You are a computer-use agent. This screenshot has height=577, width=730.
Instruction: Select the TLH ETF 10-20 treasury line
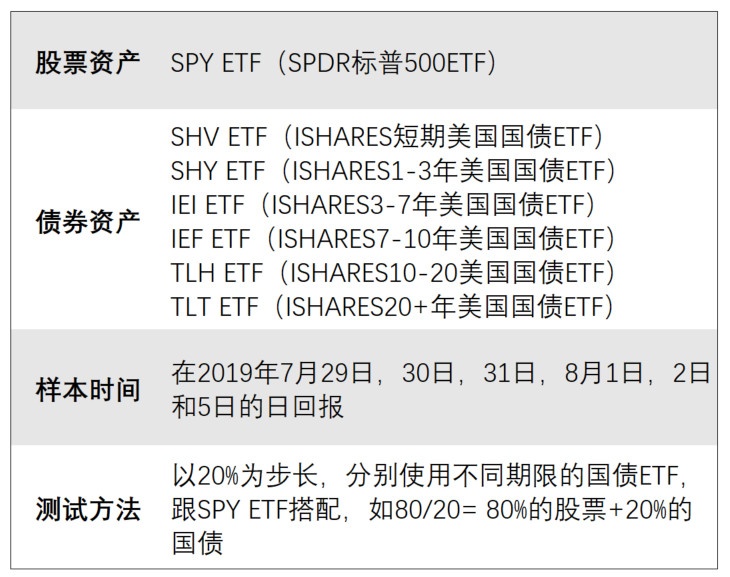pyautogui.click(x=393, y=273)
